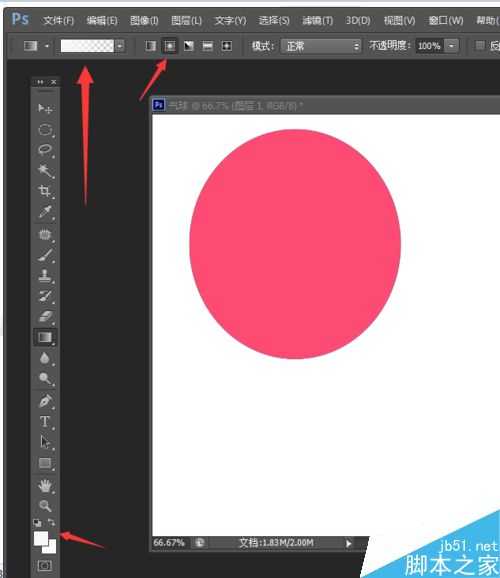The width and height of the screenshot is (500, 578).
Task: Choose the linear gradient style button
Action: [150, 46]
